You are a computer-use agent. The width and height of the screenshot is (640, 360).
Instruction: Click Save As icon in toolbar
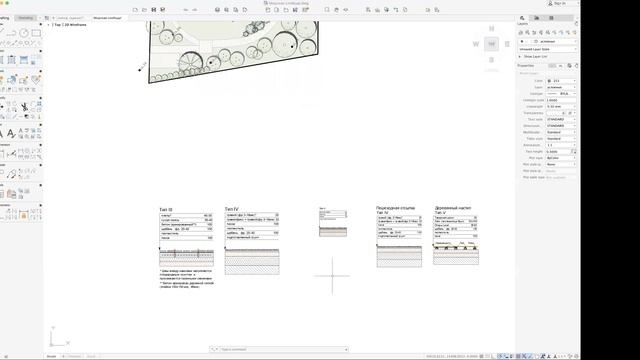[162, 10]
